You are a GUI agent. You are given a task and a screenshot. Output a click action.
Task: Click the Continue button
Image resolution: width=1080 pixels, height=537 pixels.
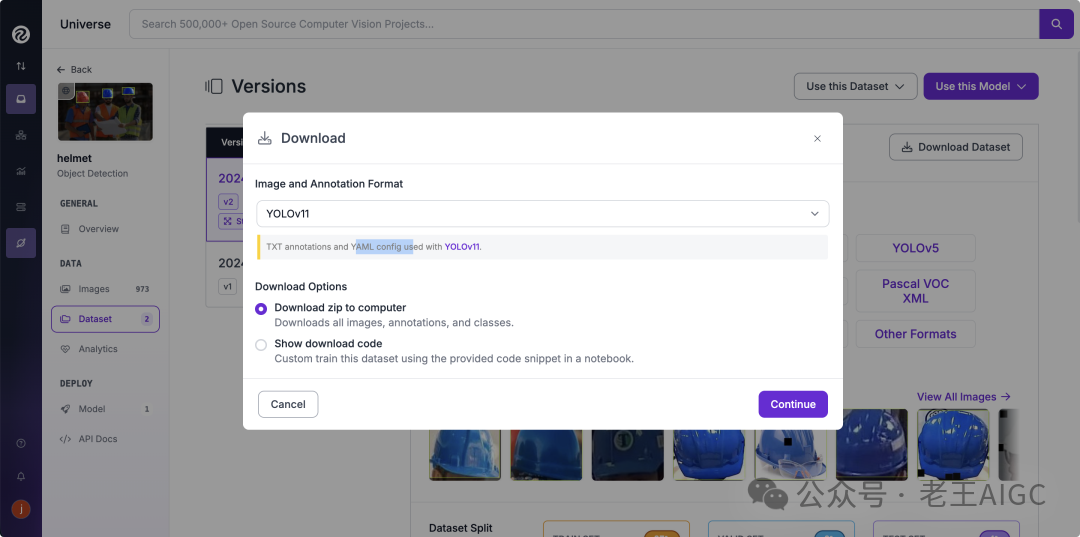point(793,404)
